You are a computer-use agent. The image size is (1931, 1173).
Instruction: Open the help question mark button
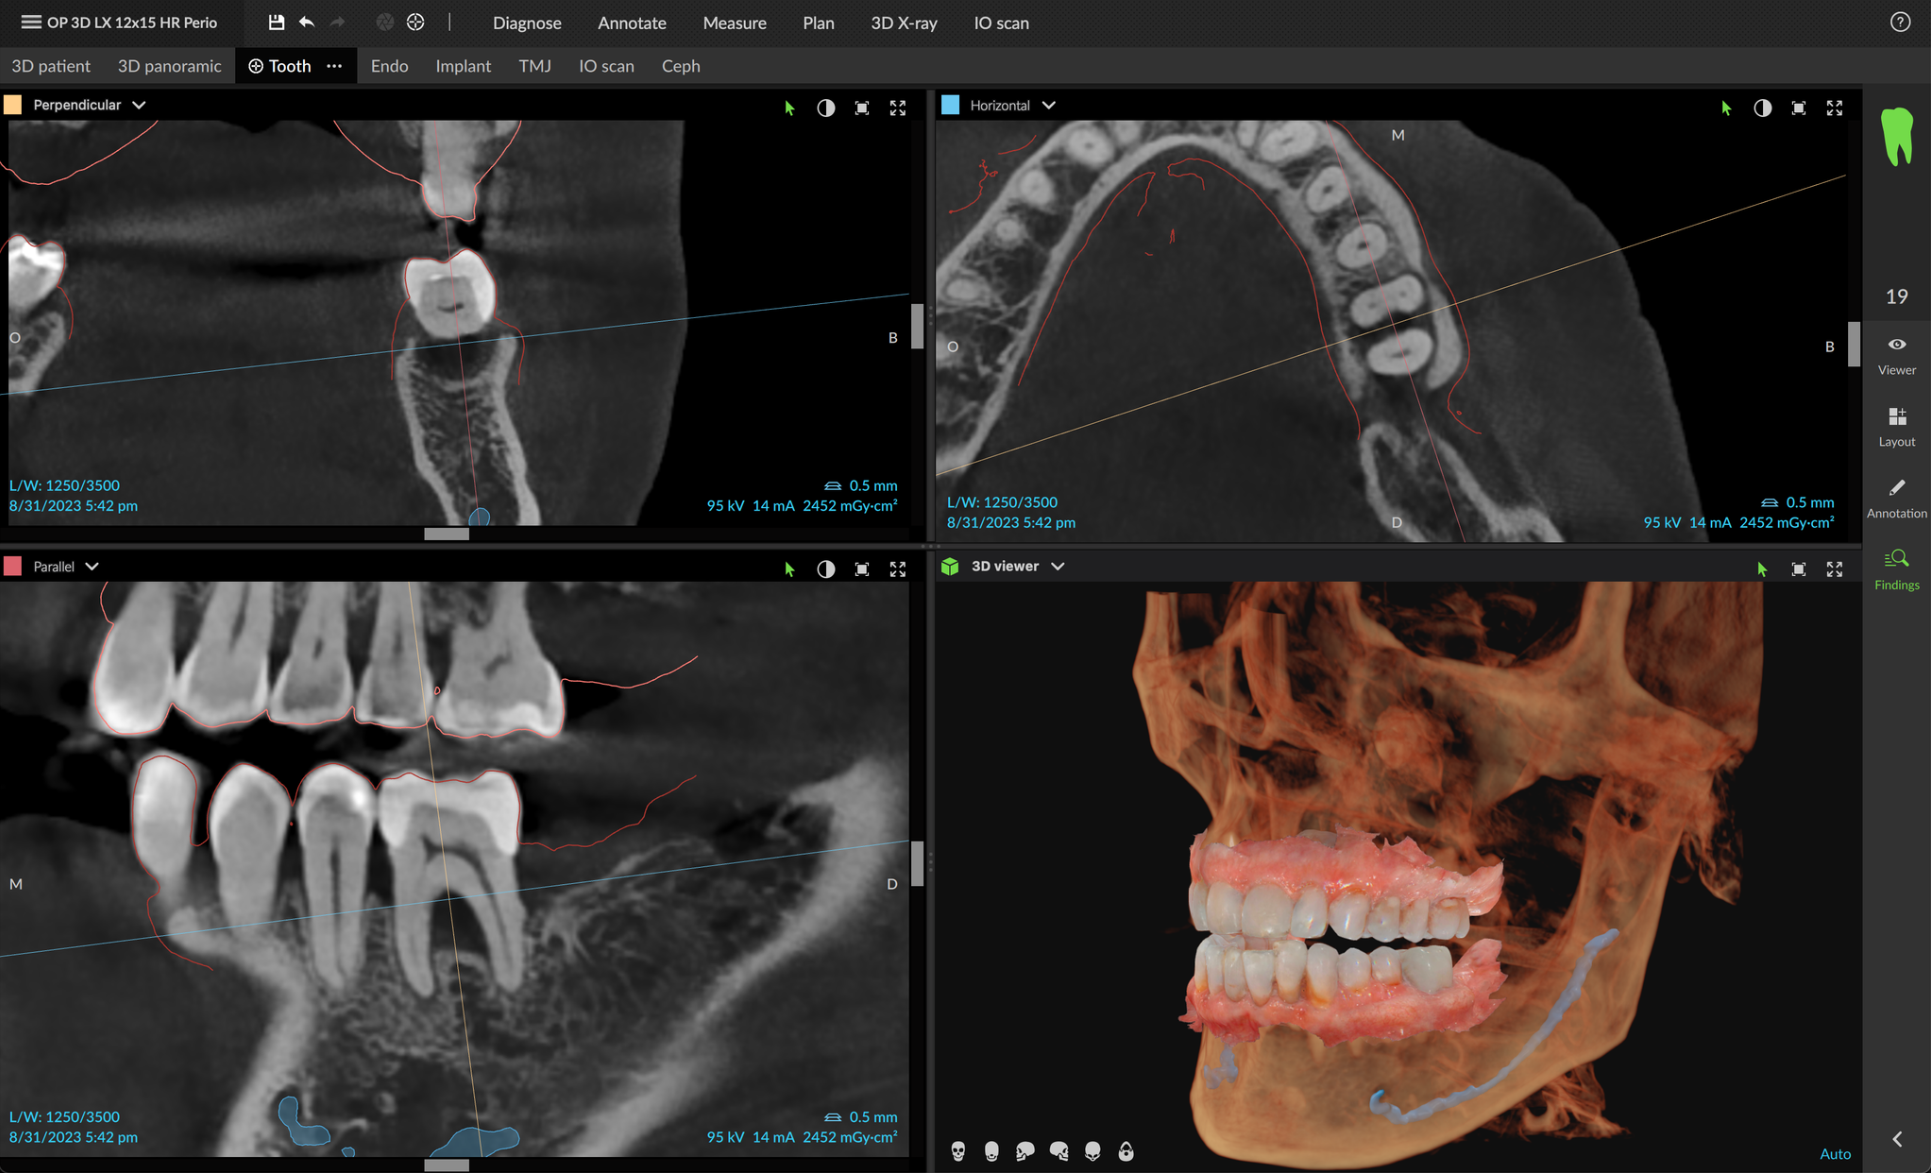tap(1900, 22)
